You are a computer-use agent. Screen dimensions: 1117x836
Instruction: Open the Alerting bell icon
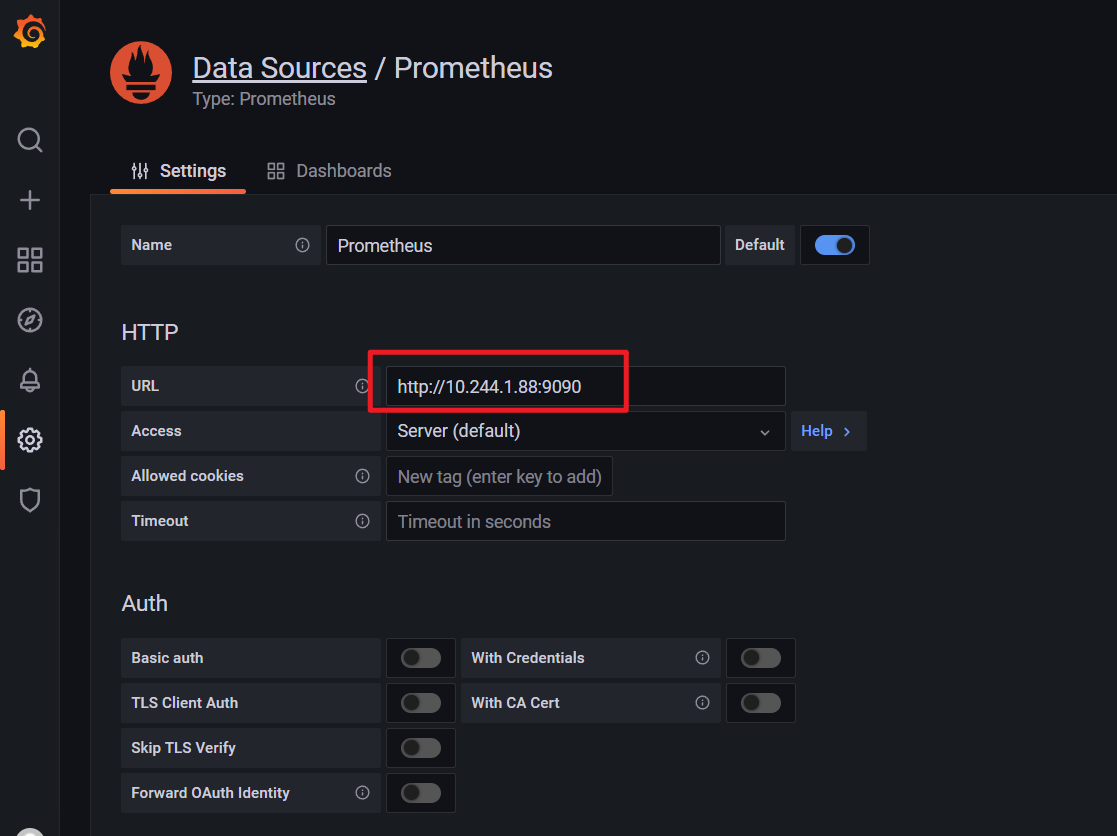(30, 380)
